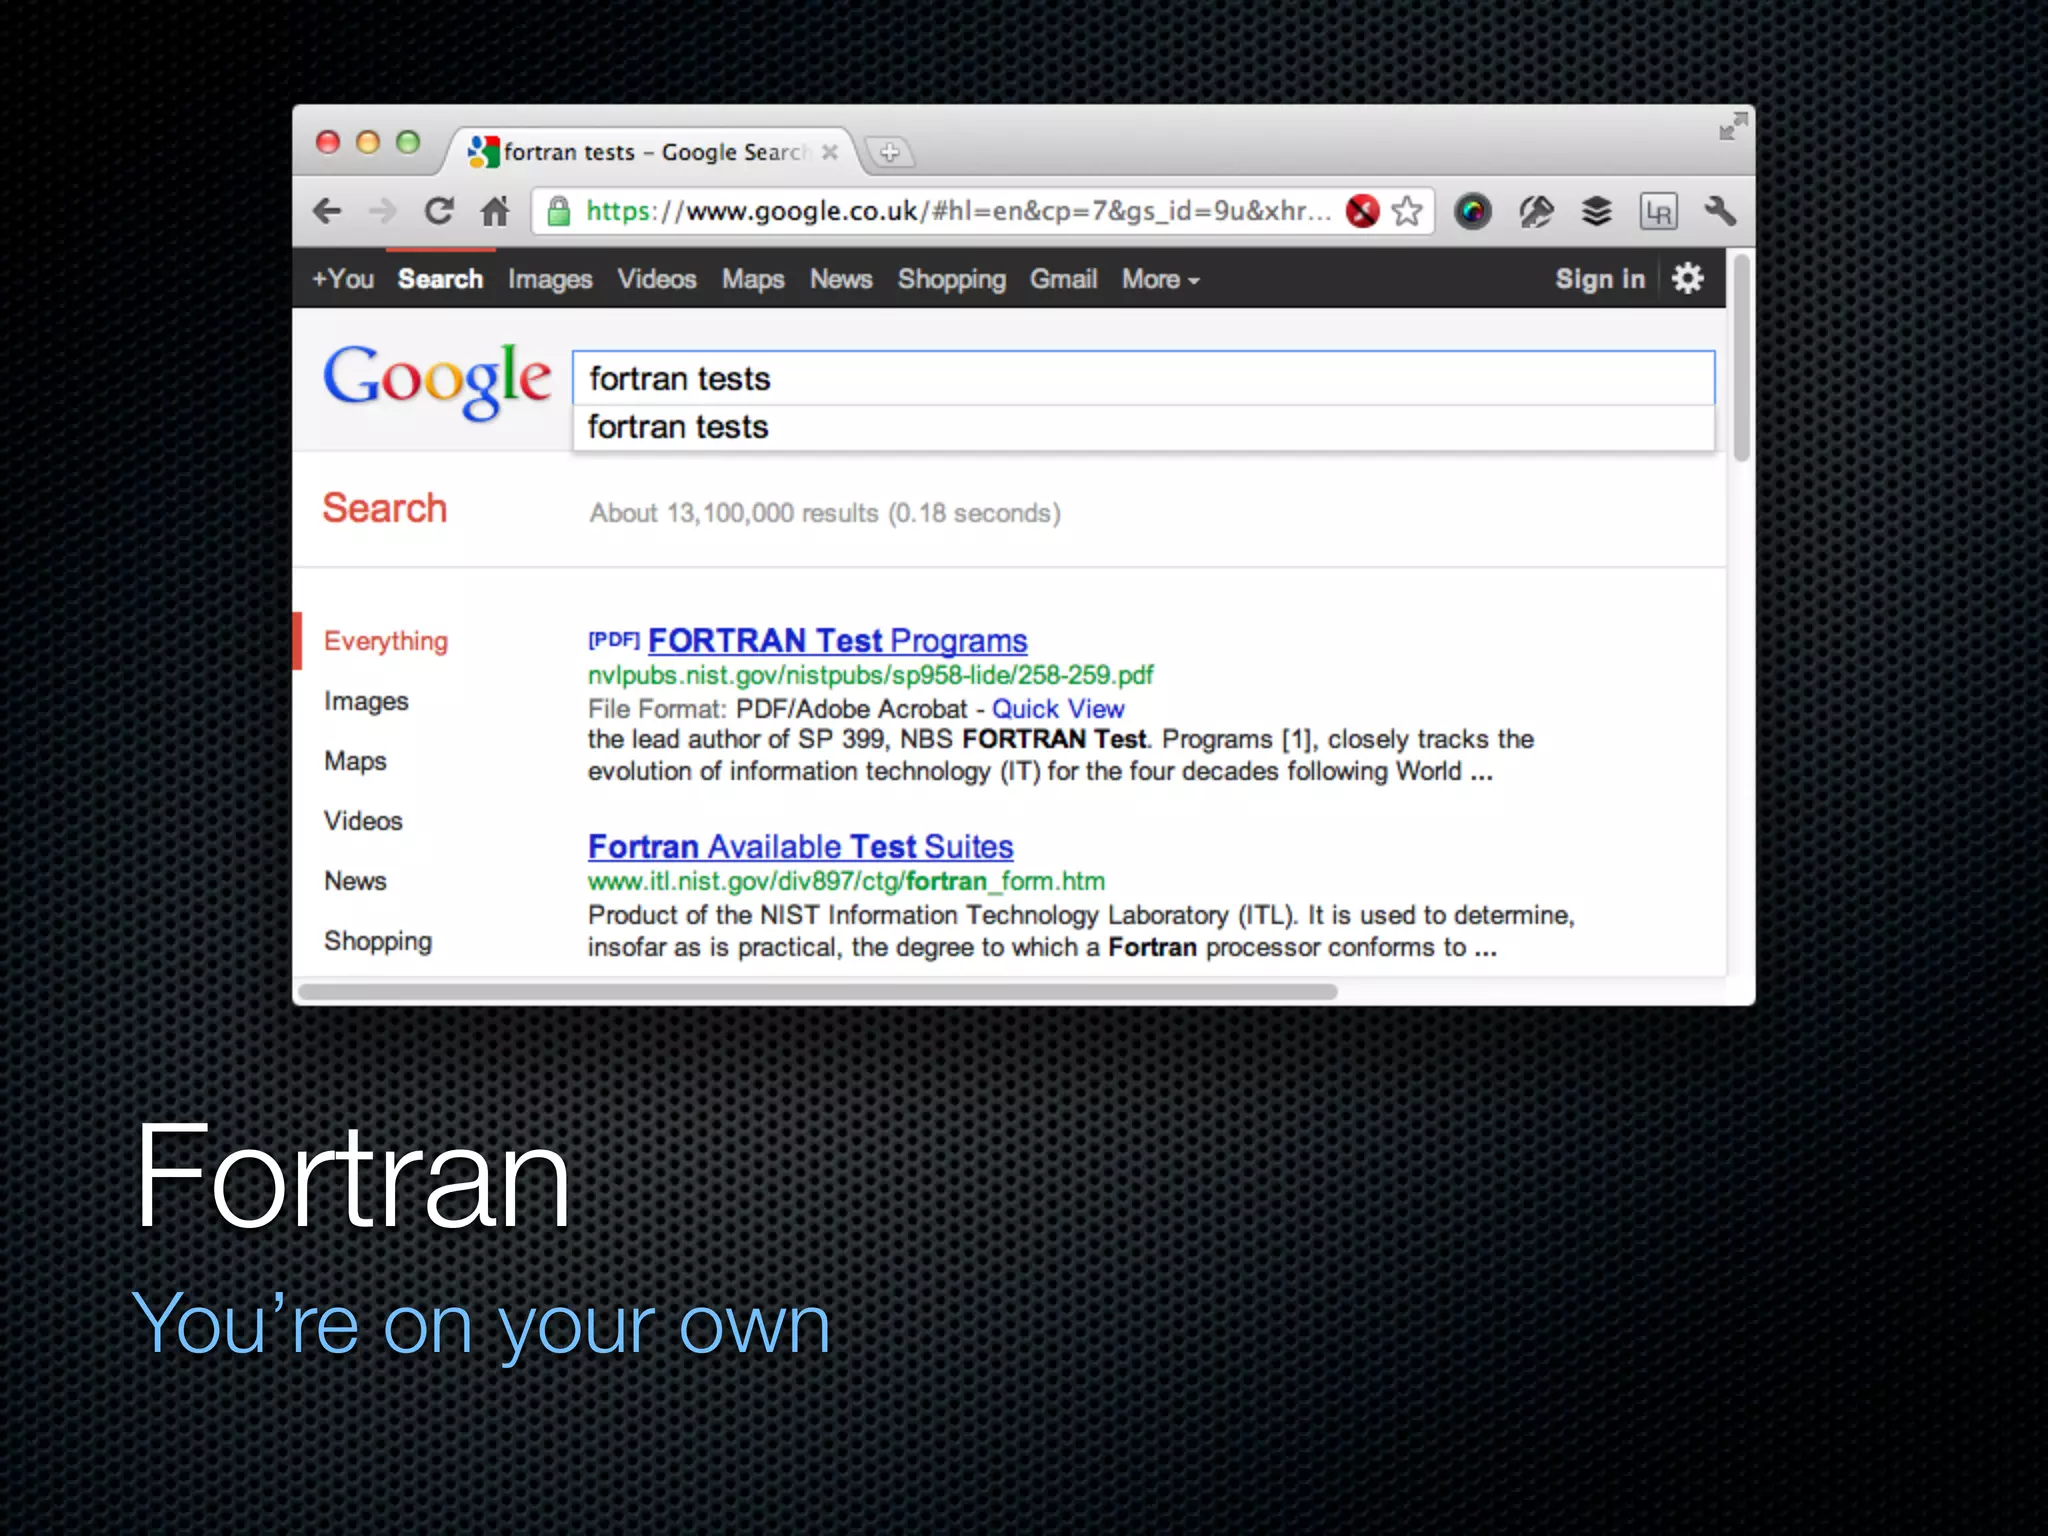Click the Quick View link
Screen dimensions: 2048x1536
point(1058,709)
